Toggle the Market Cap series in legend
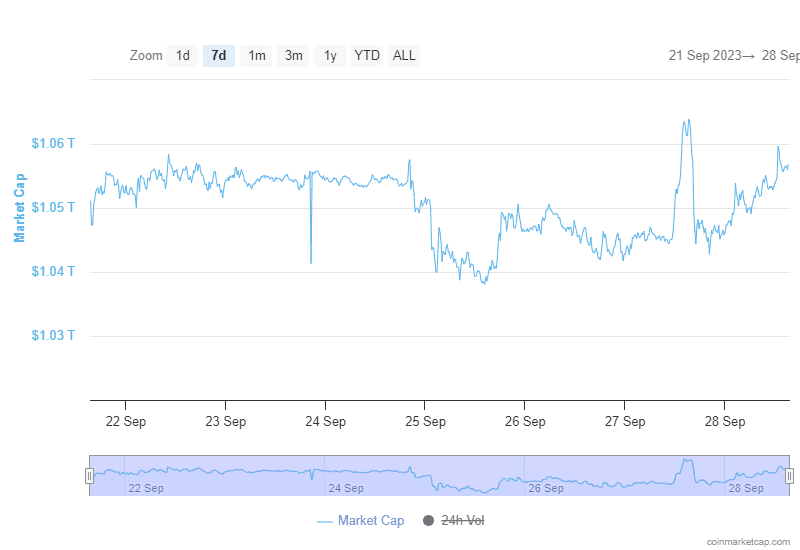800x550 pixels. (360, 521)
